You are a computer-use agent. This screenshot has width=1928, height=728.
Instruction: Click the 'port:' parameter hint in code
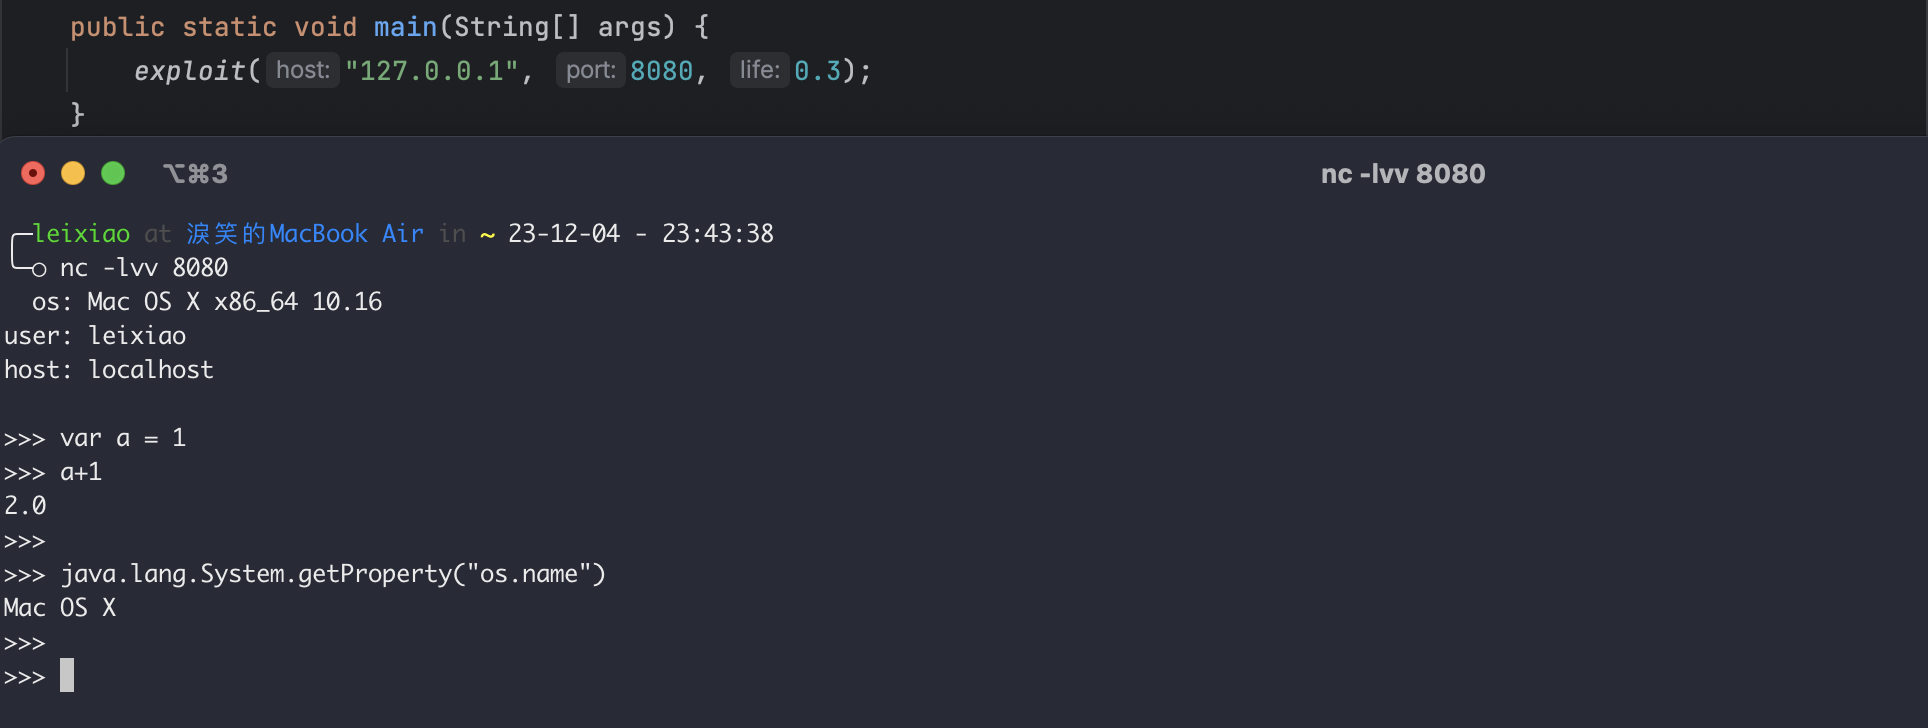tap(590, 70)
